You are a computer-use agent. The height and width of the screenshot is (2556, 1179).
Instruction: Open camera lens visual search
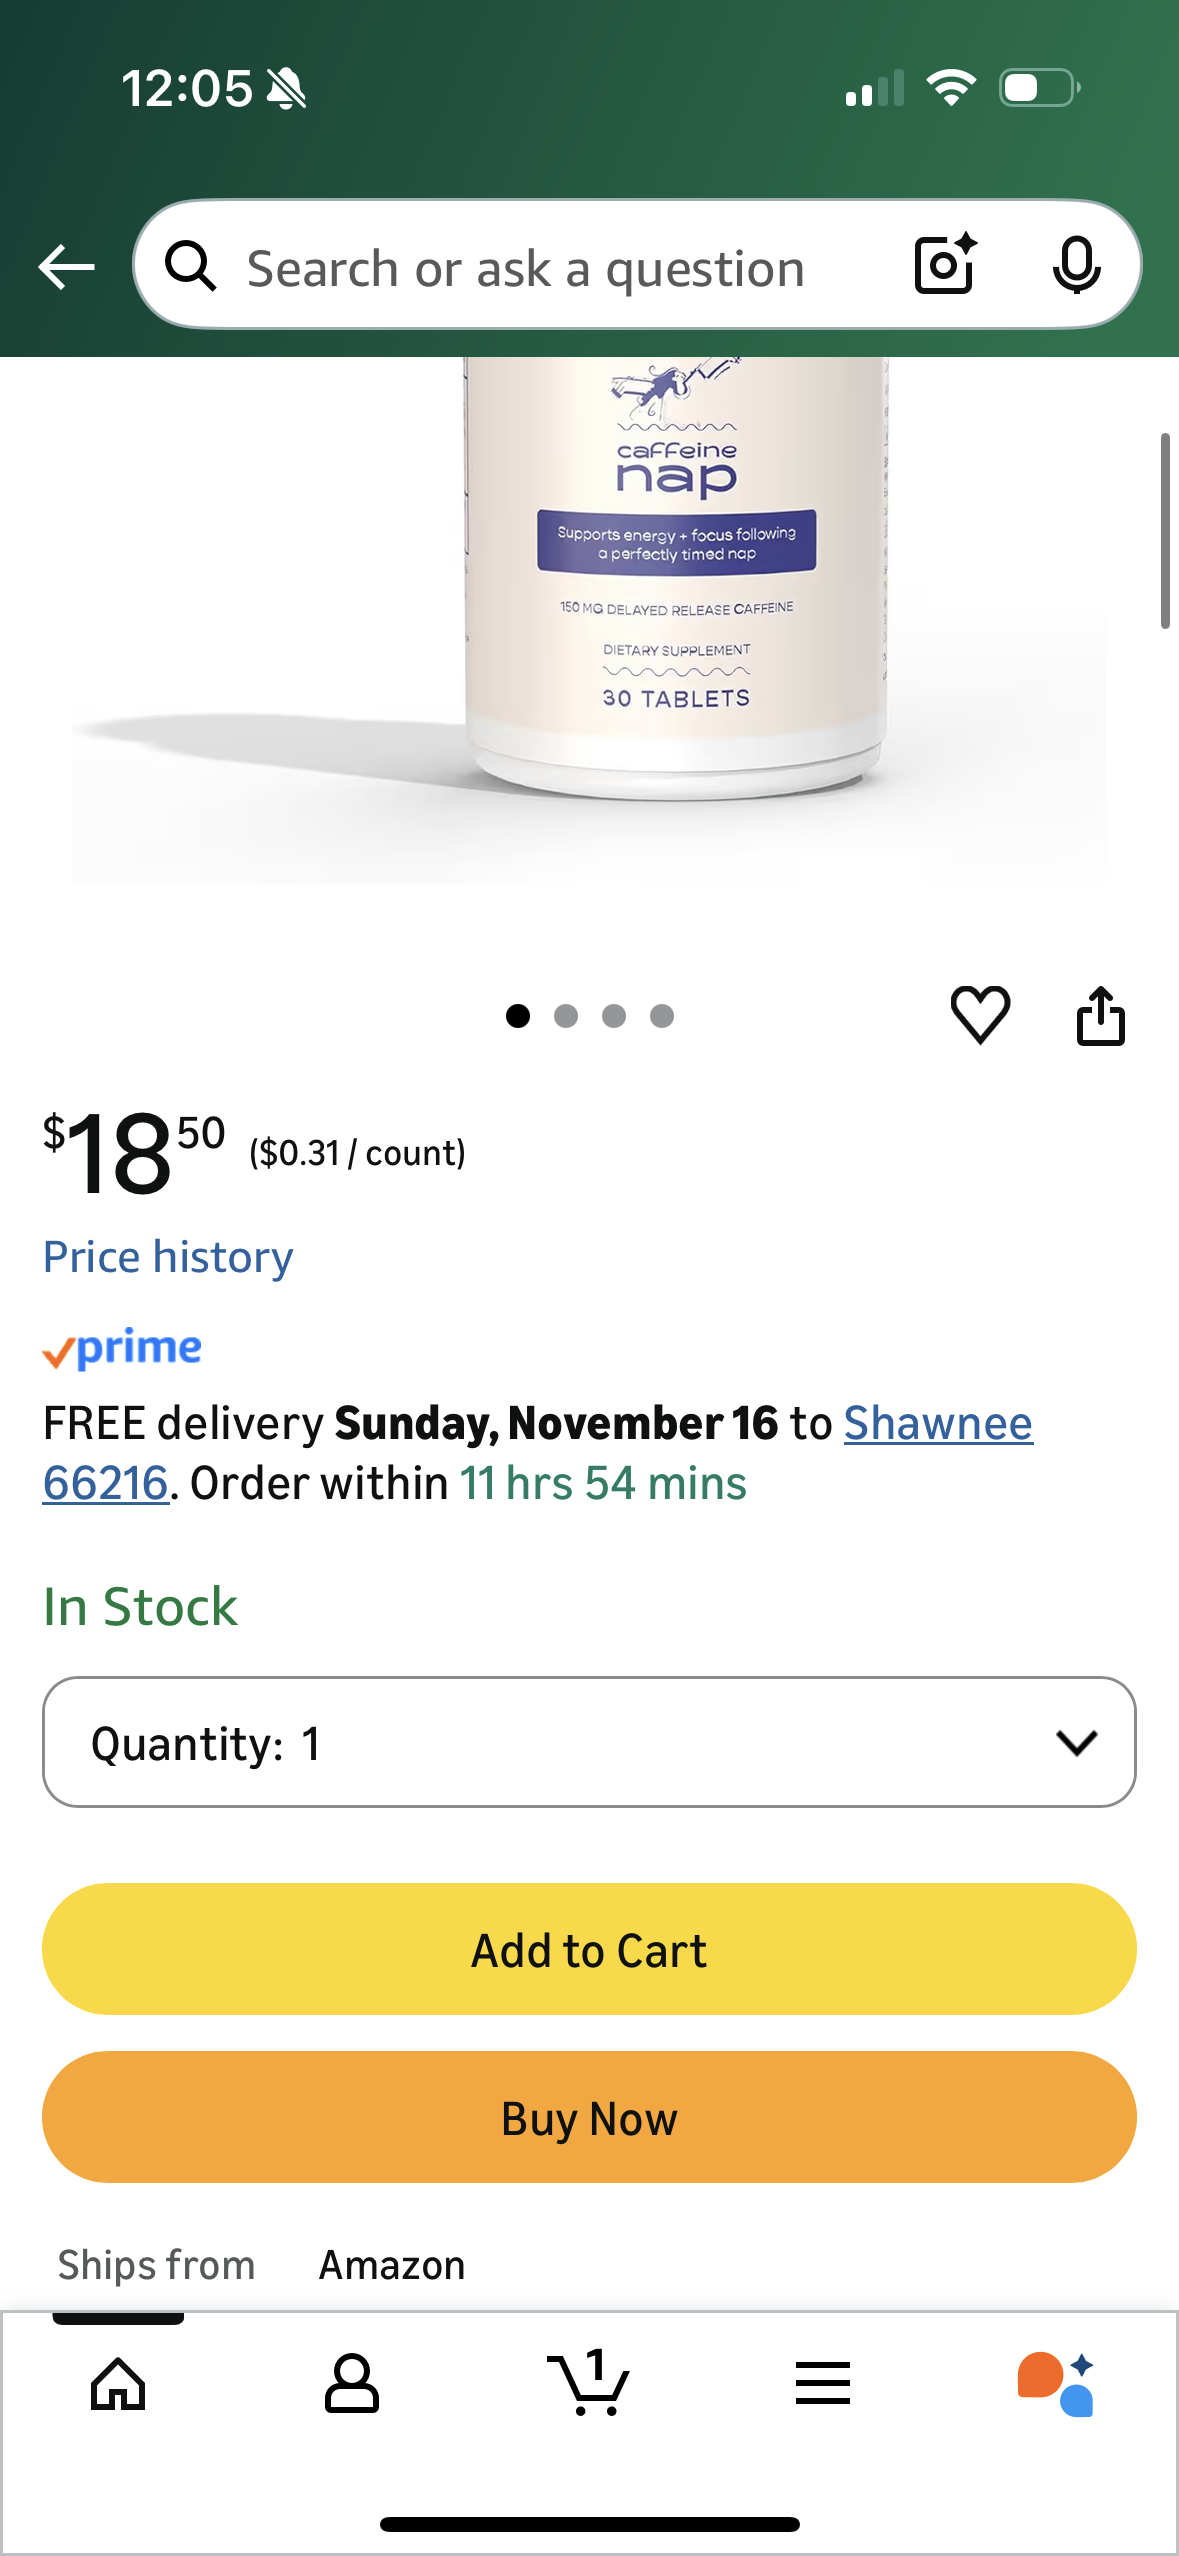[944, 265]
